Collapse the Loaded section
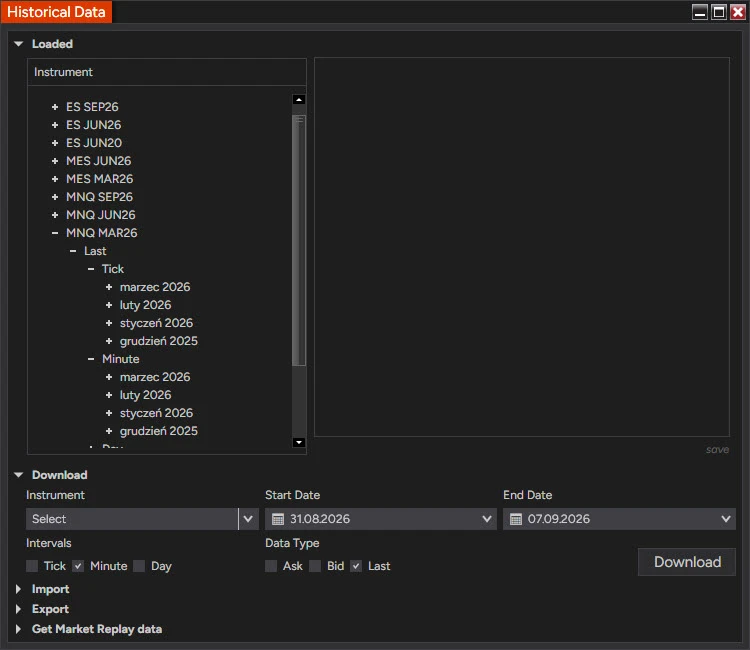Screen dimensions: 750x650 click(x=19, y=44)
